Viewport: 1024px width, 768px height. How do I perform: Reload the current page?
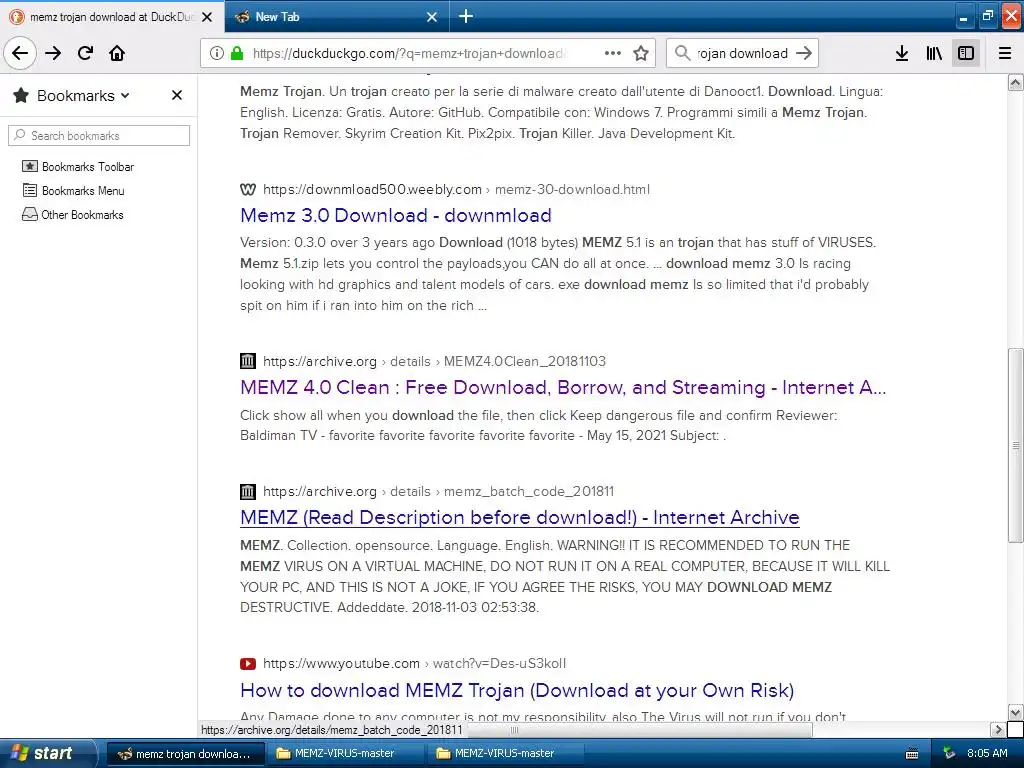pyautogui.click(x=85, y=53)
